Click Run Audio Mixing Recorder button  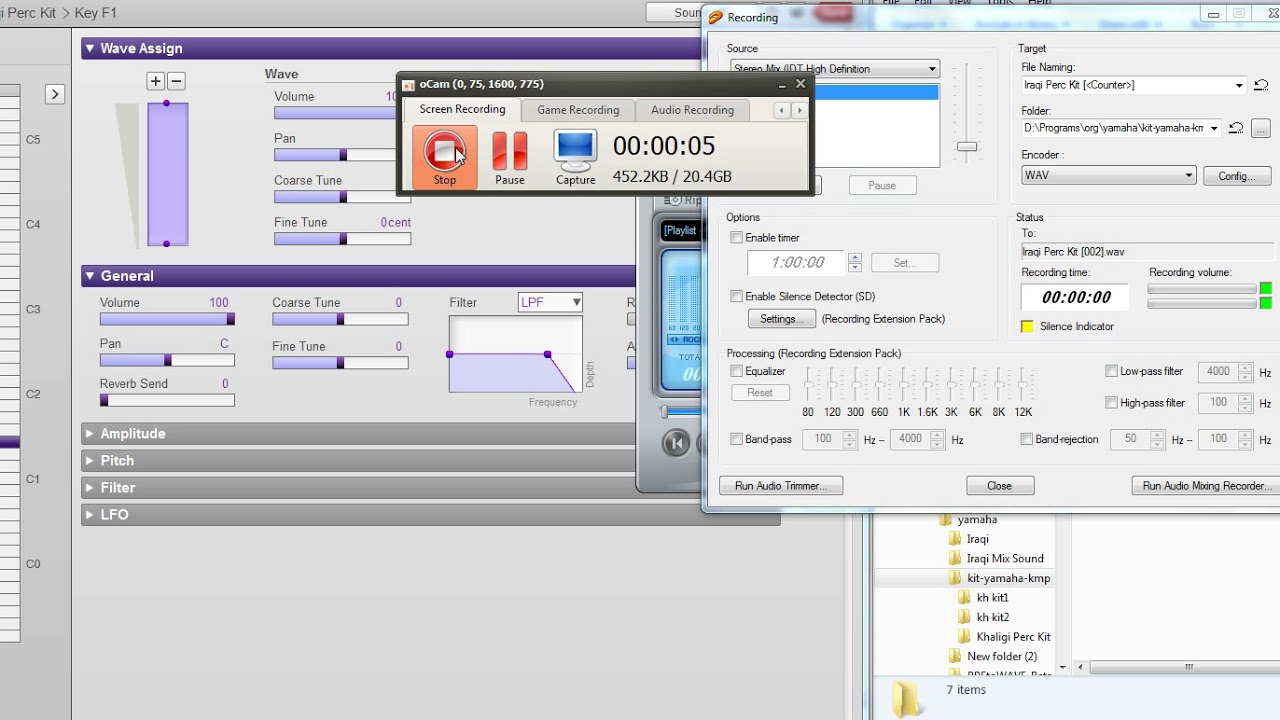tap(1205, 486)
